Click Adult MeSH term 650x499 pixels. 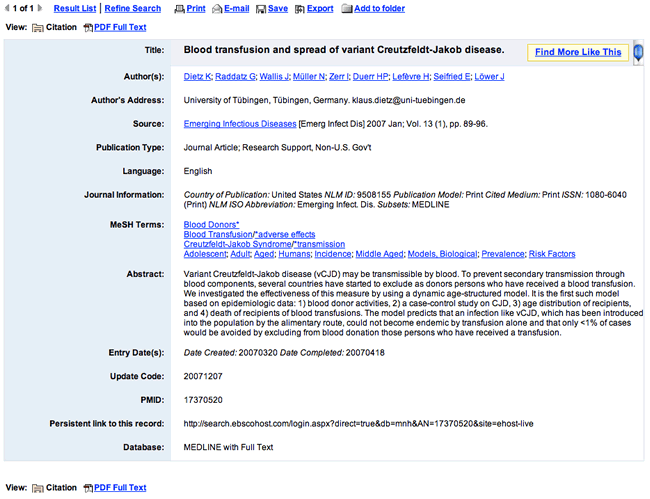240,254
